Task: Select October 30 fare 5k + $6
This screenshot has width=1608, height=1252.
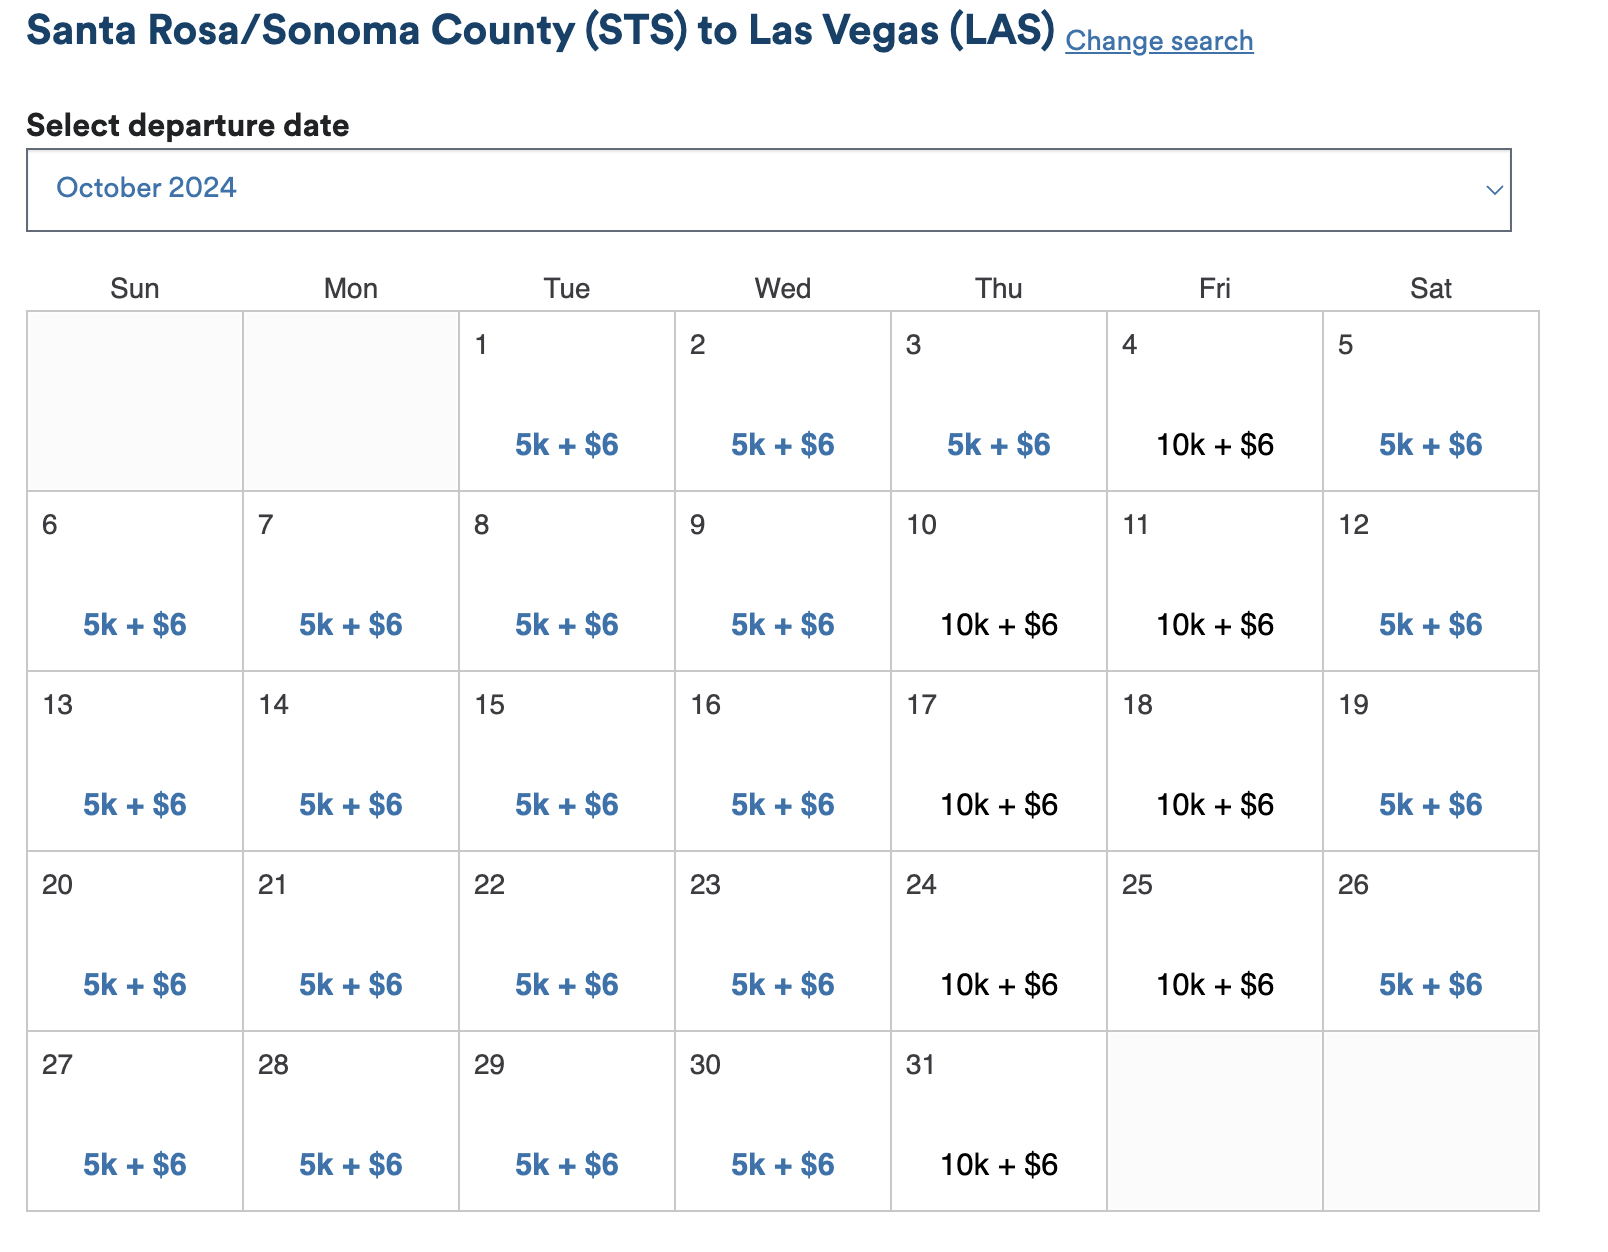Action: click(x=783, y=1165)
